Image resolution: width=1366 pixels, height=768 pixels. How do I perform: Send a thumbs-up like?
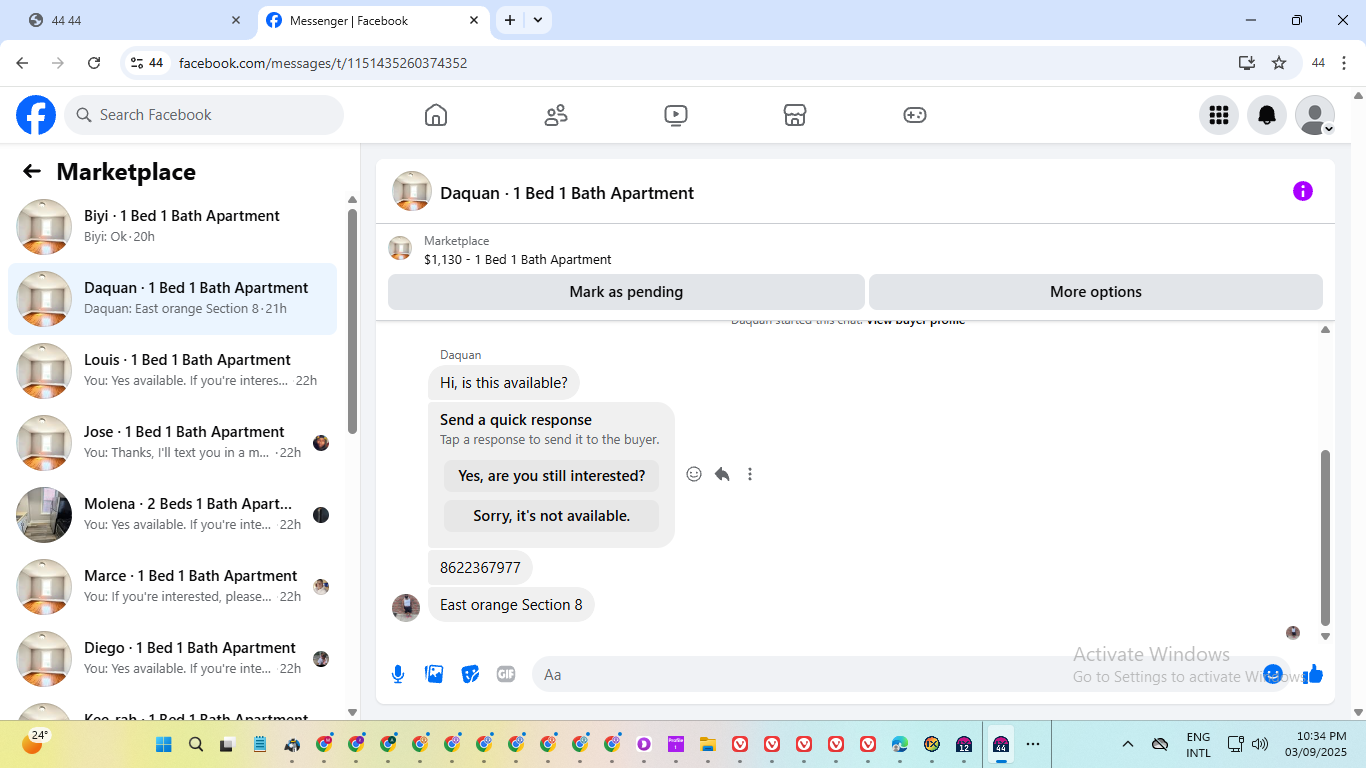(x=1313, y=675)
